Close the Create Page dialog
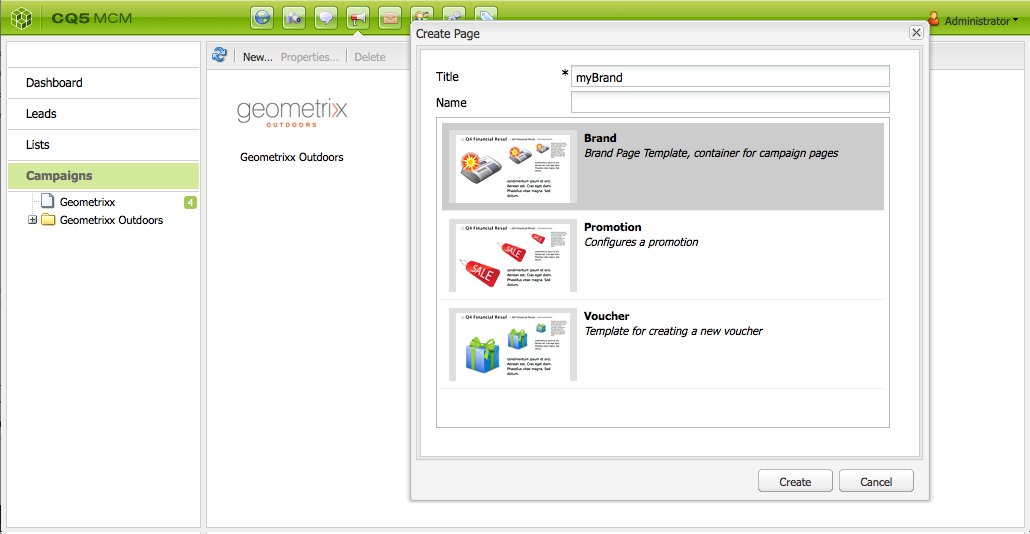Viewport: 1030px width, 534px height. tap(916, 33)
